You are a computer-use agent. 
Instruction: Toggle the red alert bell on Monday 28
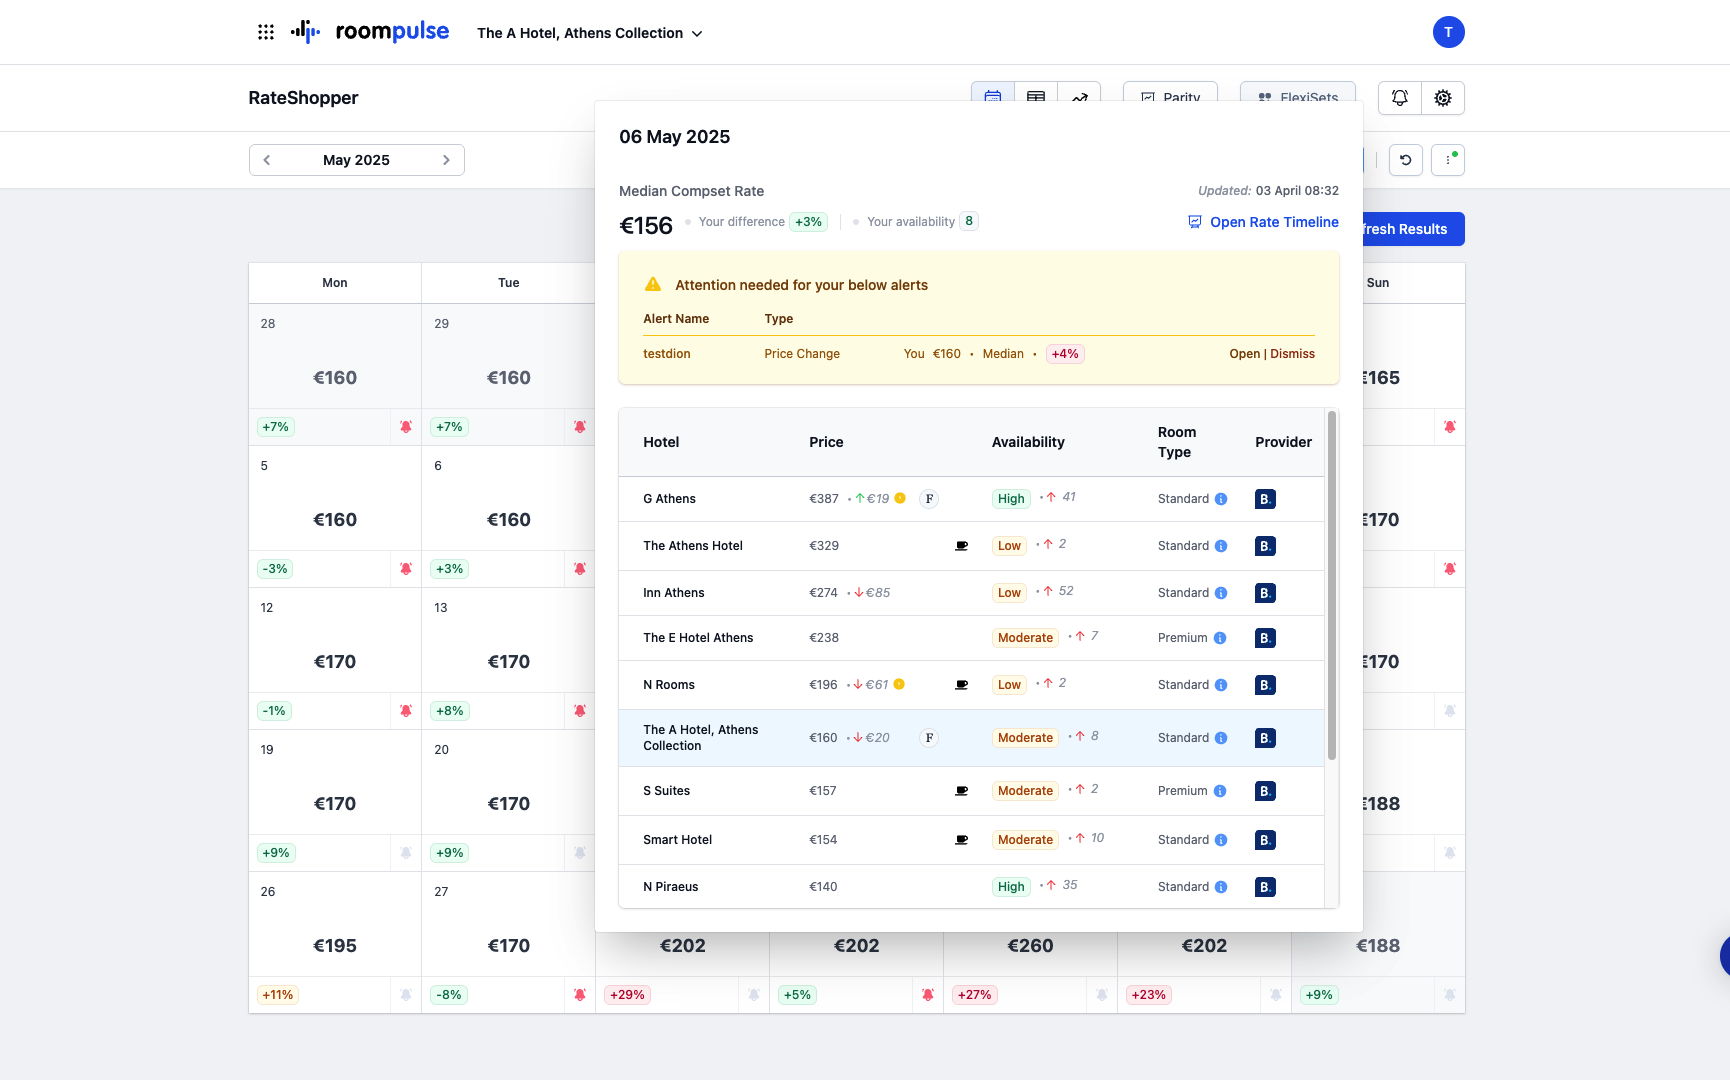[406, 427]
